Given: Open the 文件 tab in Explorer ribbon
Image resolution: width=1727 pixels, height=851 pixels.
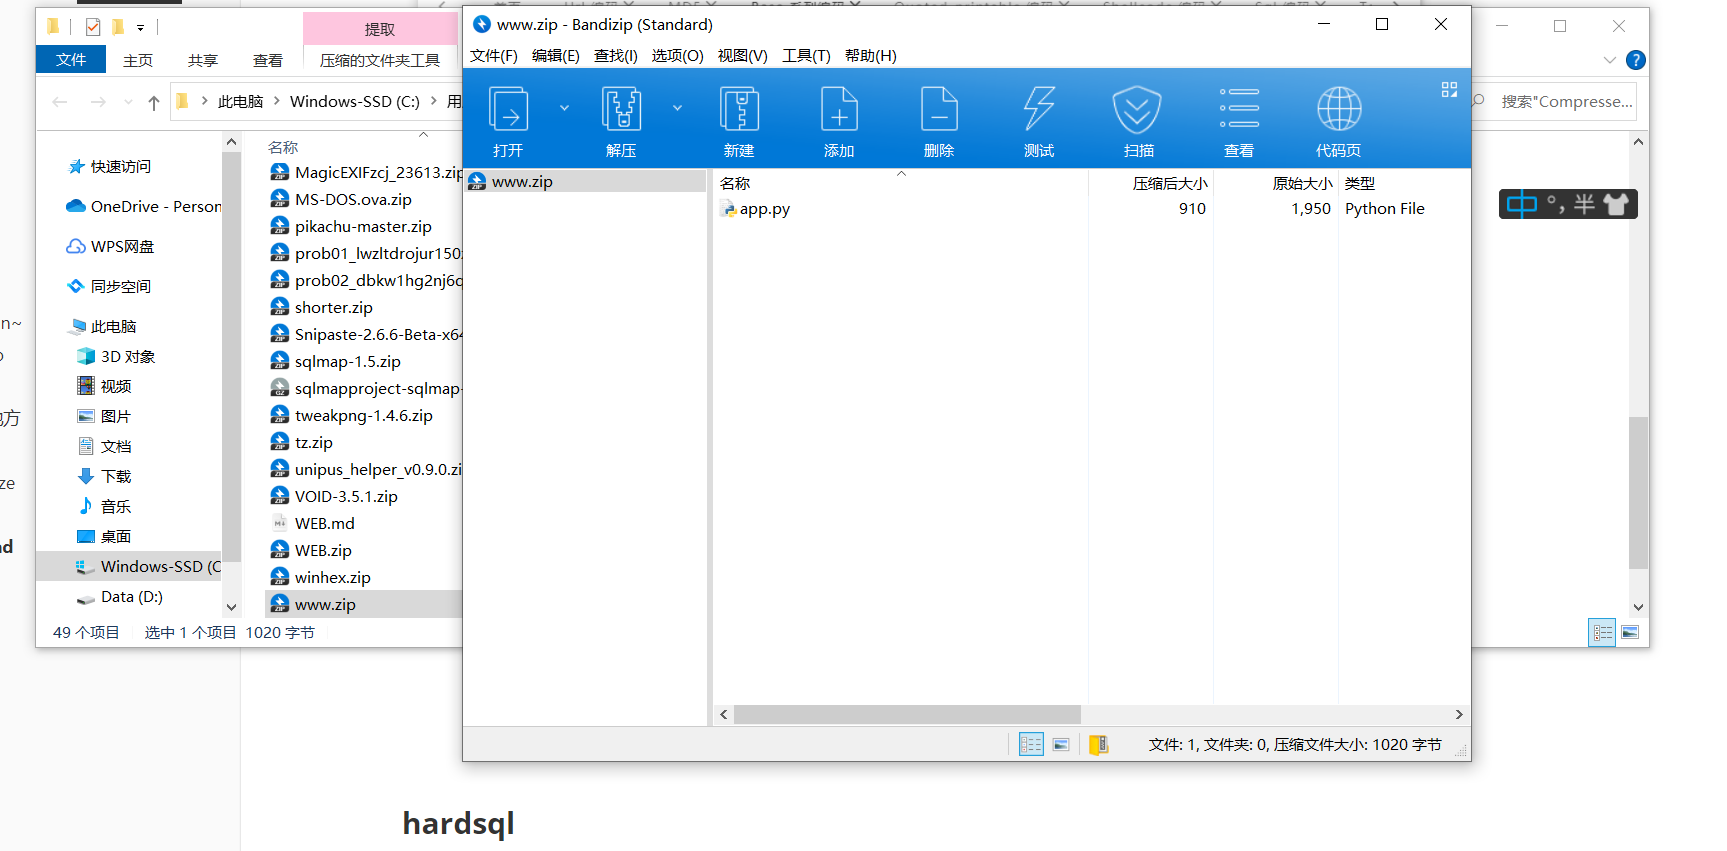Looking at the screenshot, I should pos(71,60).
